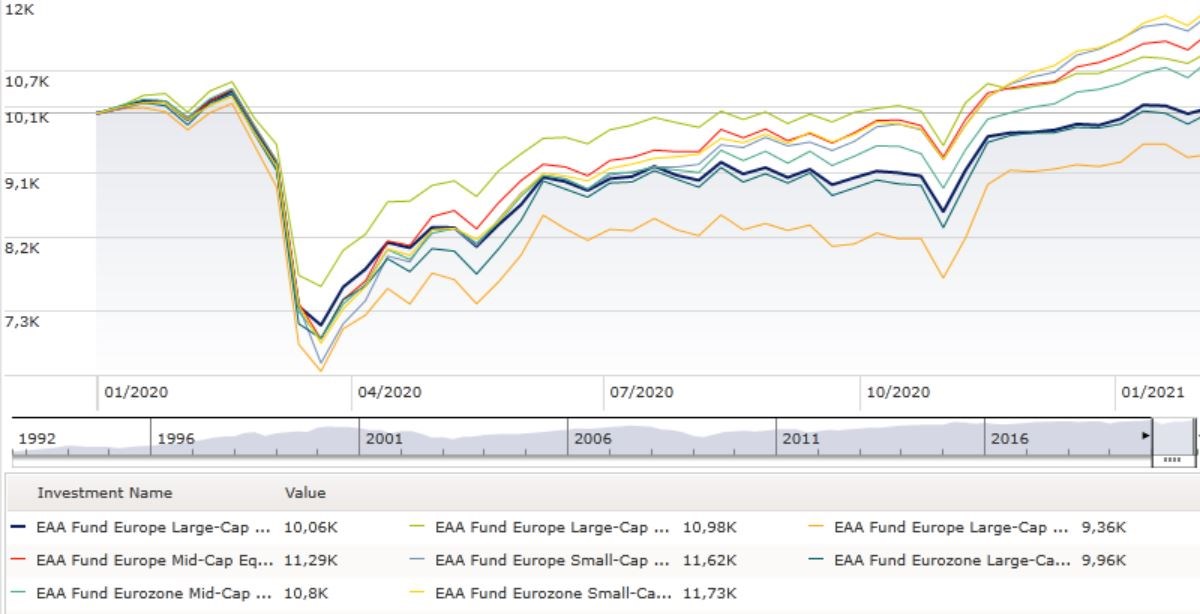Select the EAA Fund Eurozone Small-Cap legend entry
This screenshot has height=614, width=1200.
[x=553, y=593]
